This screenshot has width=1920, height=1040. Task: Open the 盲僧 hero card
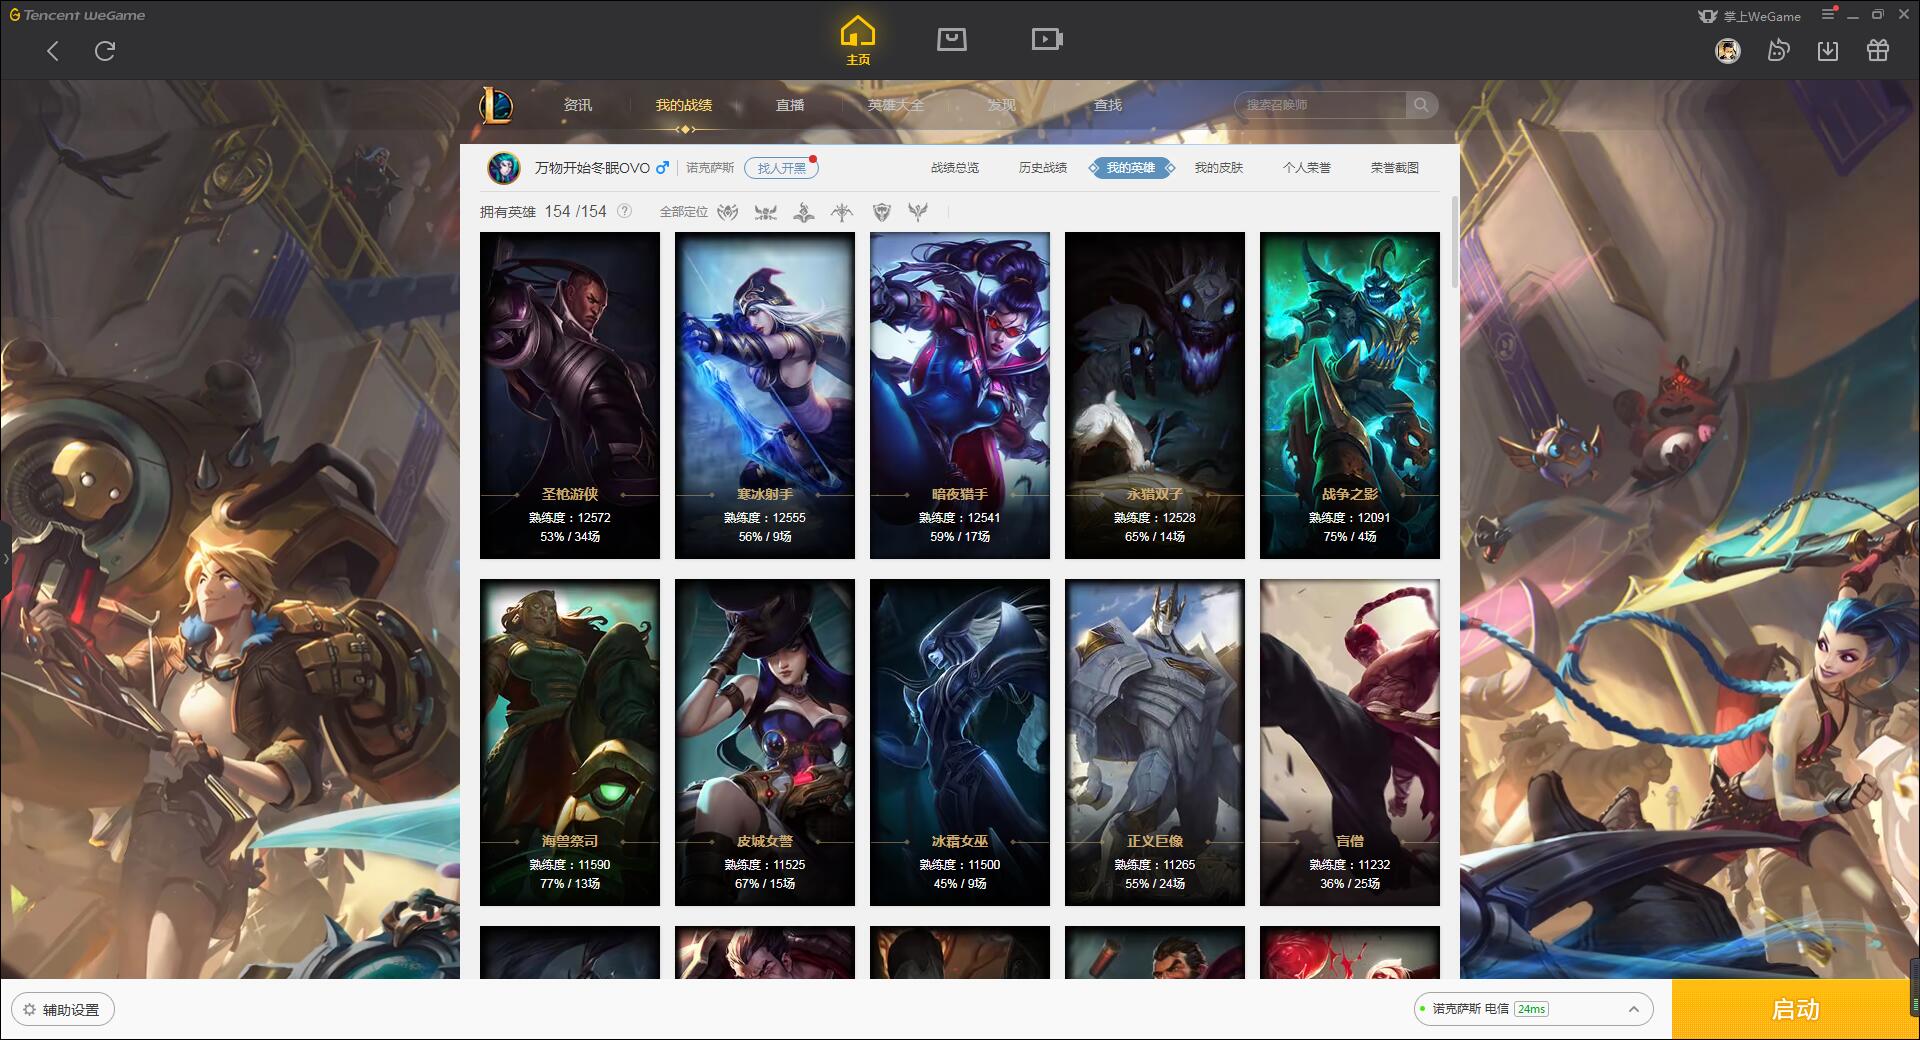tap(1350, 742)
